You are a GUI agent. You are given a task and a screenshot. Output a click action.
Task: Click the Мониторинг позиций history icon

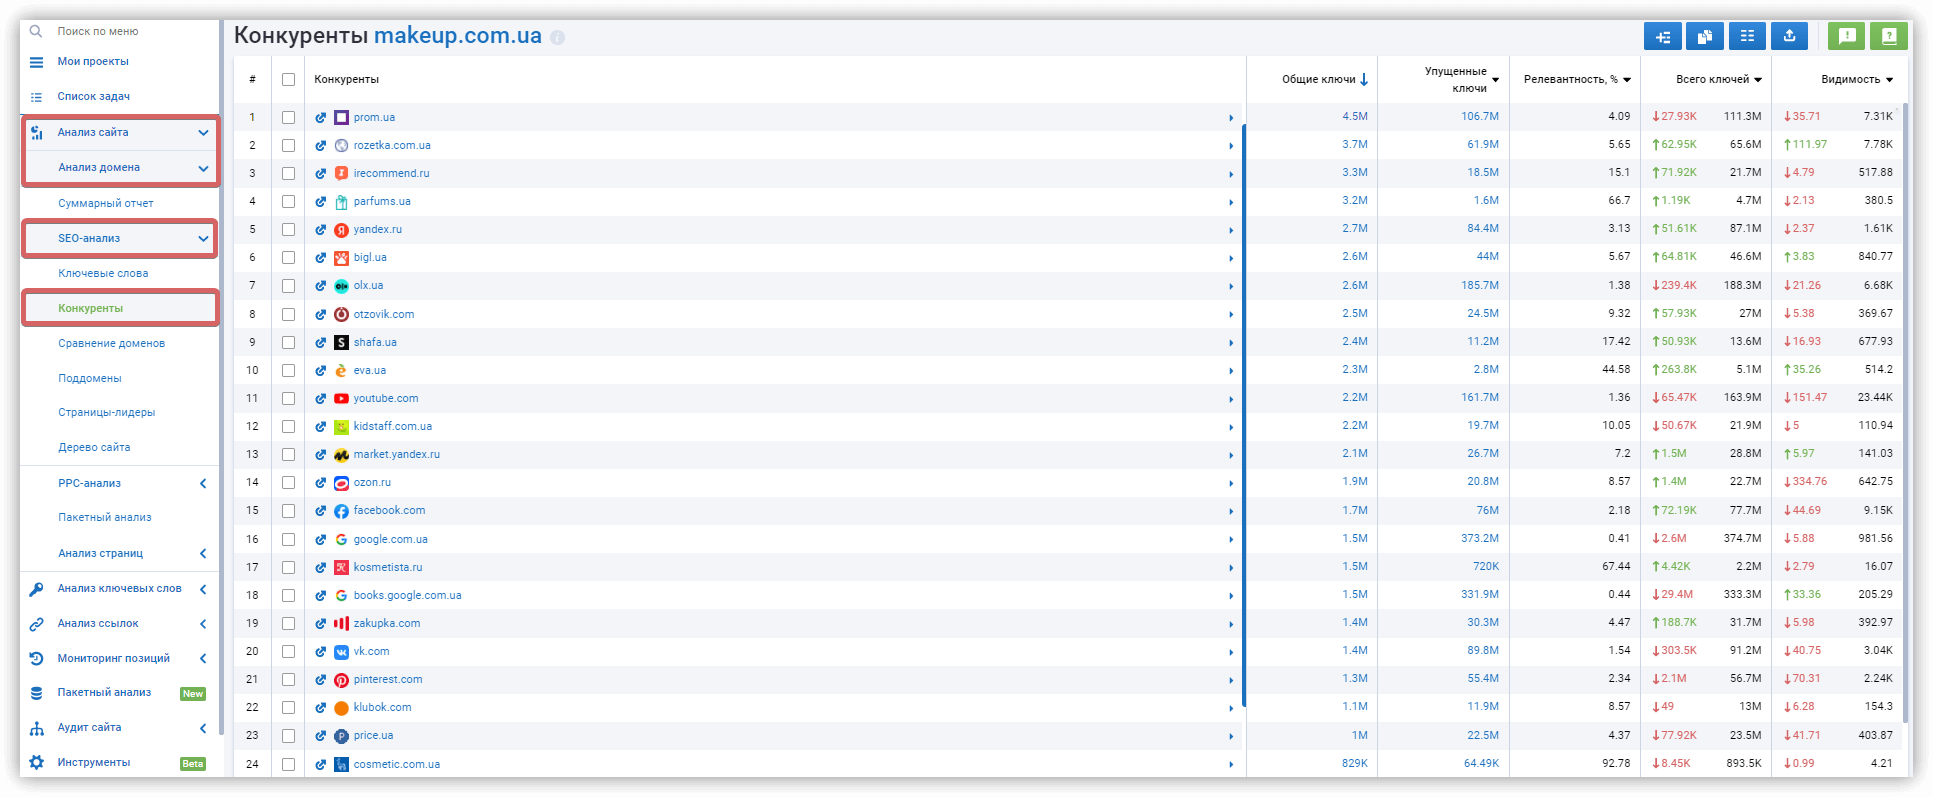[x=36, y=659]
